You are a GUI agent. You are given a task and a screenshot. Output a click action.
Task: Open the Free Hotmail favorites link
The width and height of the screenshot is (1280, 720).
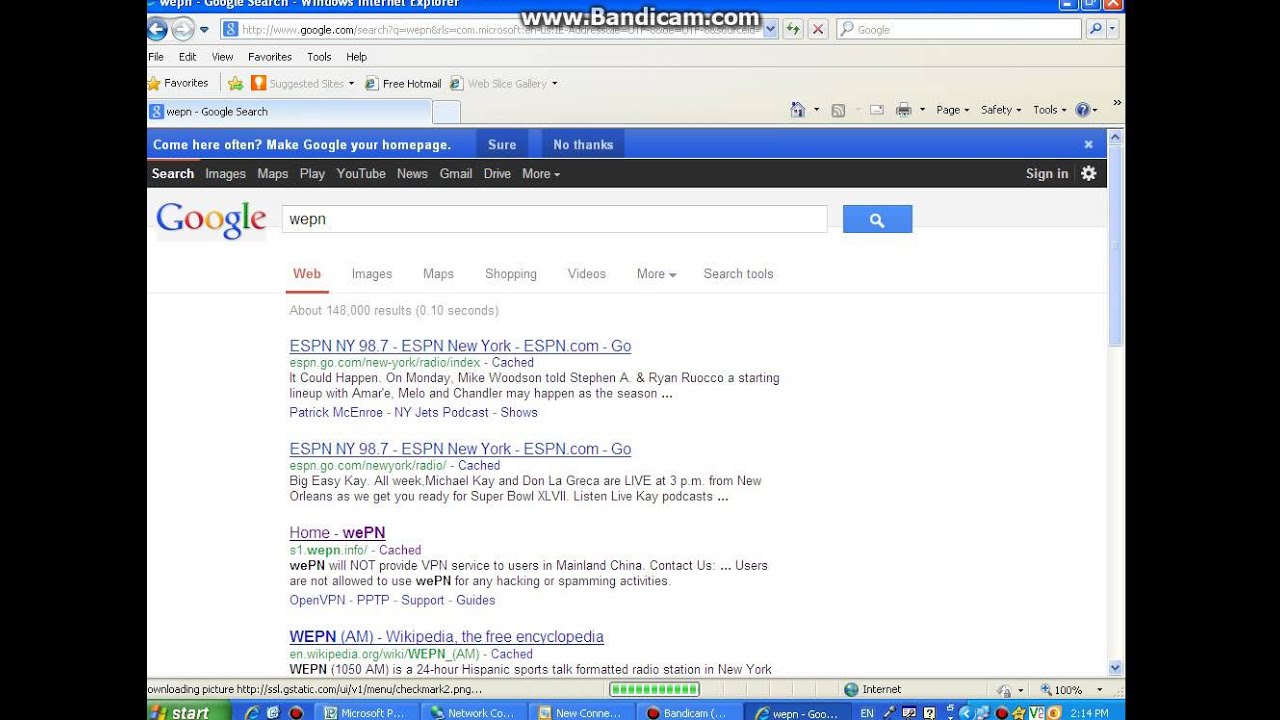pos(402,84)
